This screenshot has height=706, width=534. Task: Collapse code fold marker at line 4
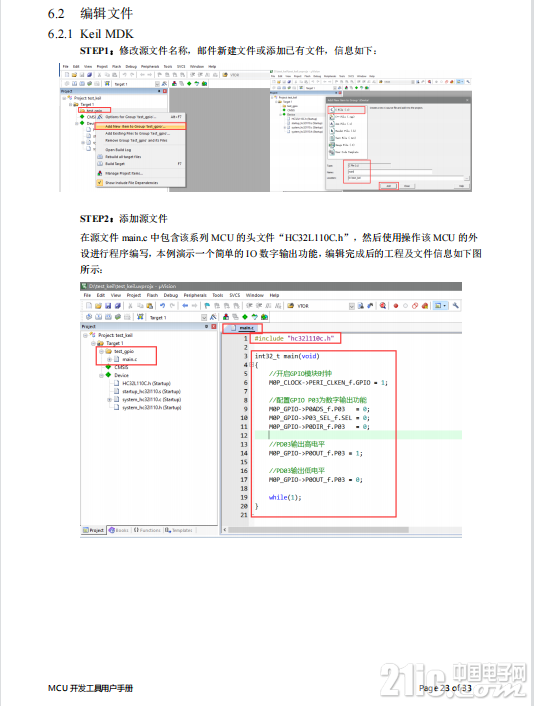pos(251,365)
